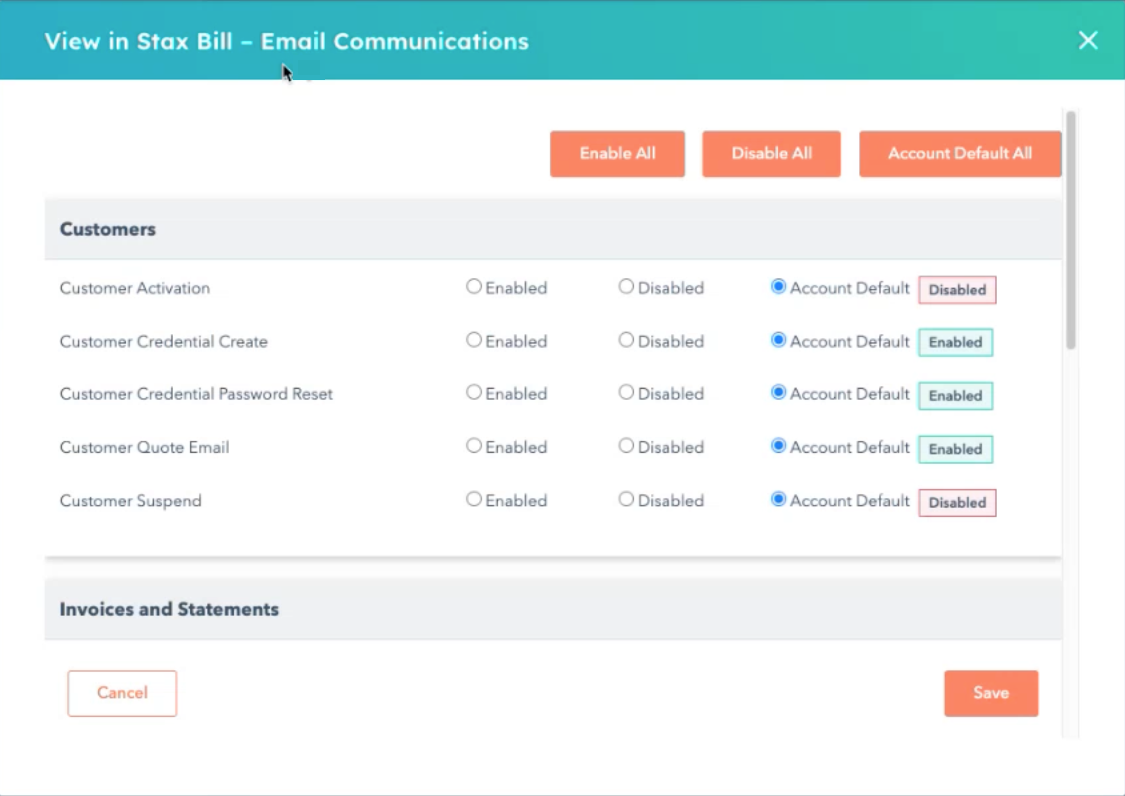The height and width of the screenshot is (796, 1125).
Task: Set Customer Credential Create to Disabled
Action: tap(626, 340)
